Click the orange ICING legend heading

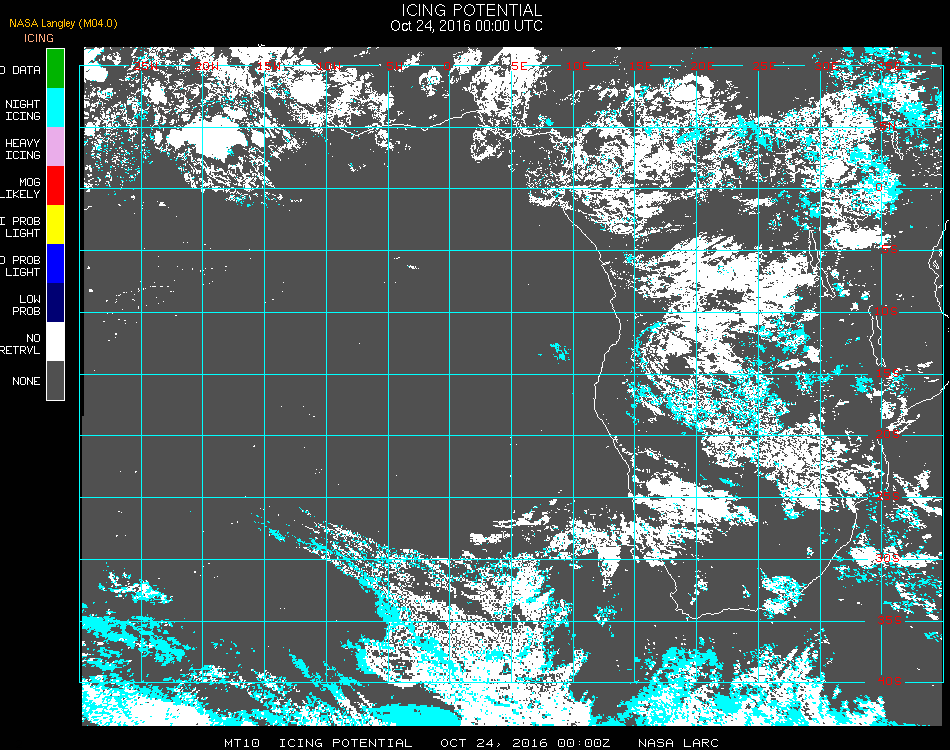[x=39, y=38]
